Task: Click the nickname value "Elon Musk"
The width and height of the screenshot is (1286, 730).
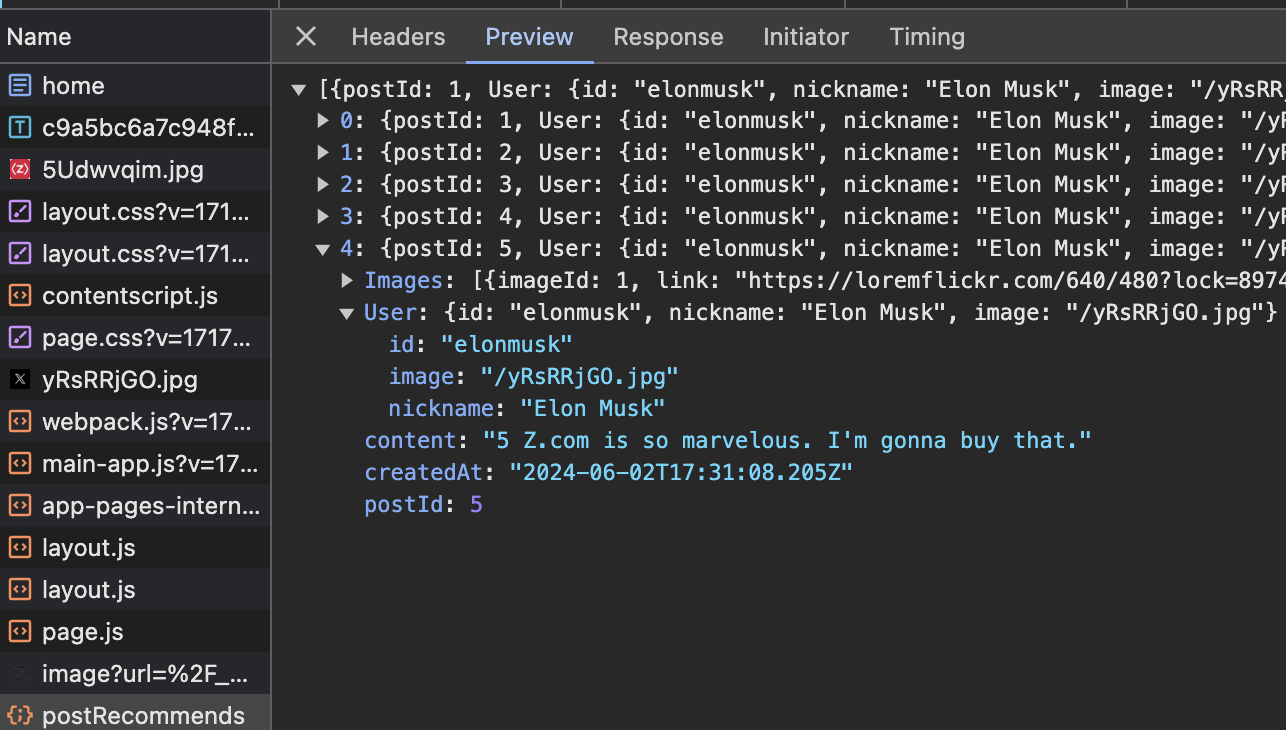Action: (592, 409)
